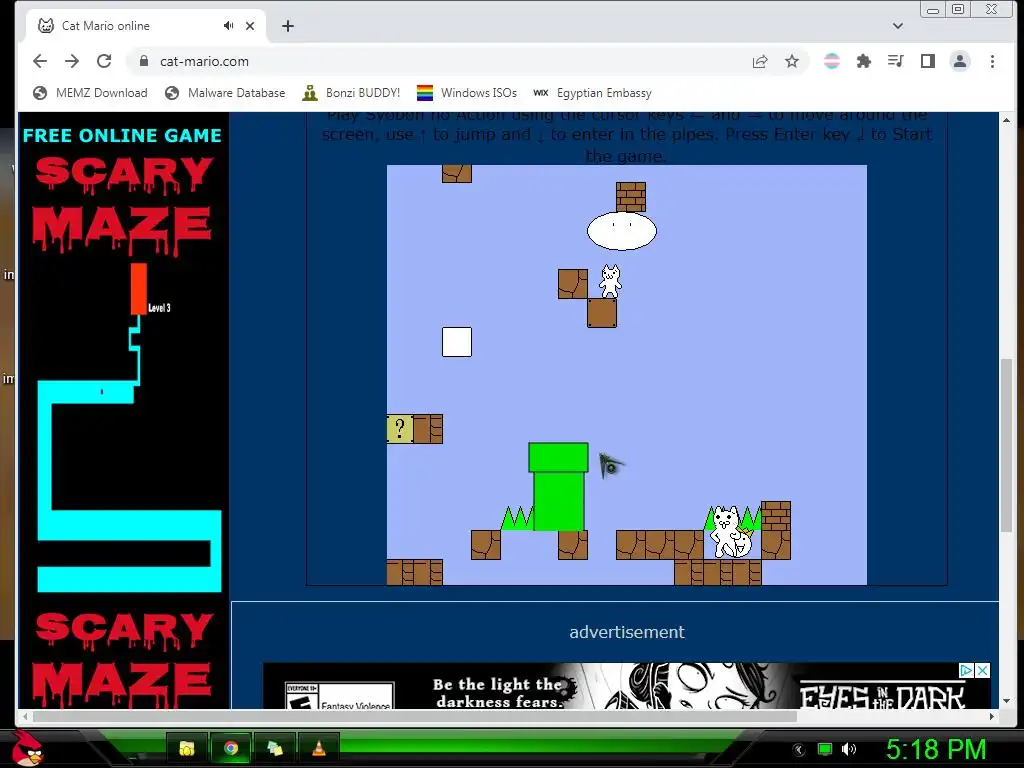Close the banner ad with its X
The height and width of the screenshot is (768, 1024).
coord(982,670)
